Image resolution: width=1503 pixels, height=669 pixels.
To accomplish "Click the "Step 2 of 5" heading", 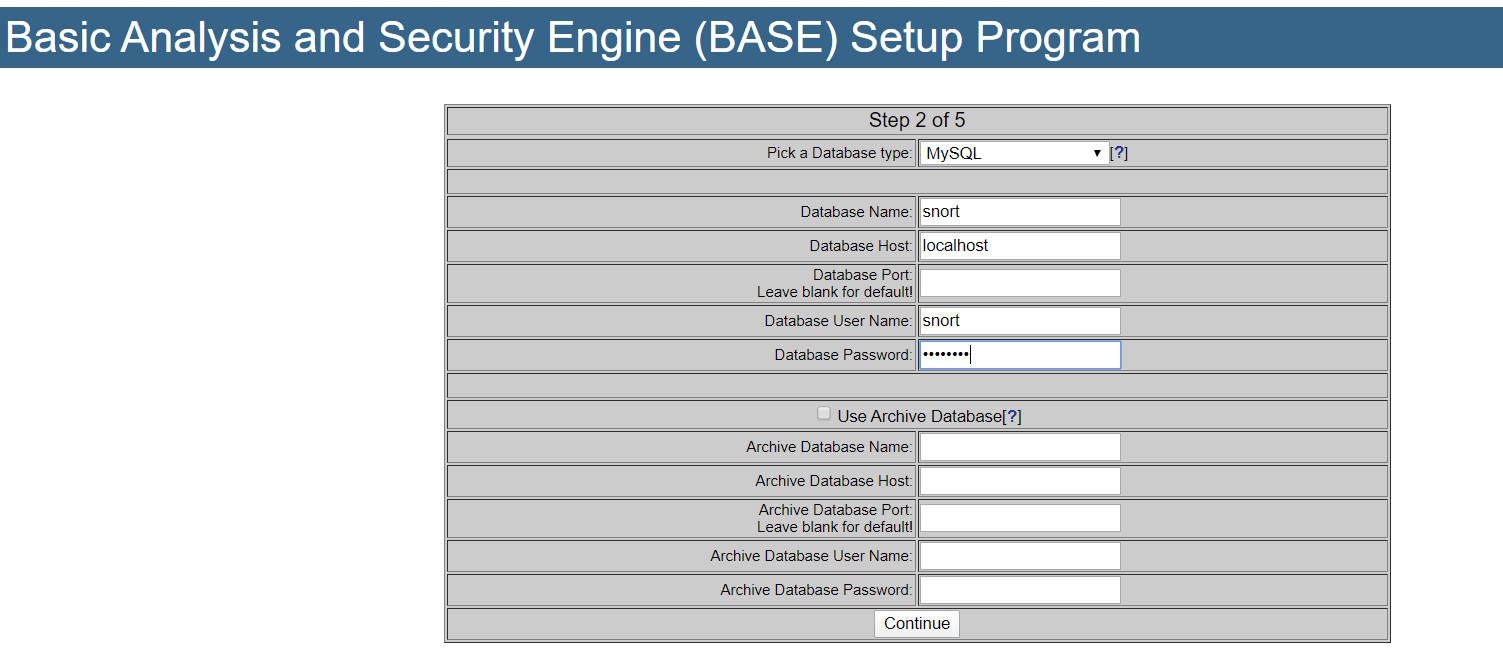I will (x=916, y=121).
